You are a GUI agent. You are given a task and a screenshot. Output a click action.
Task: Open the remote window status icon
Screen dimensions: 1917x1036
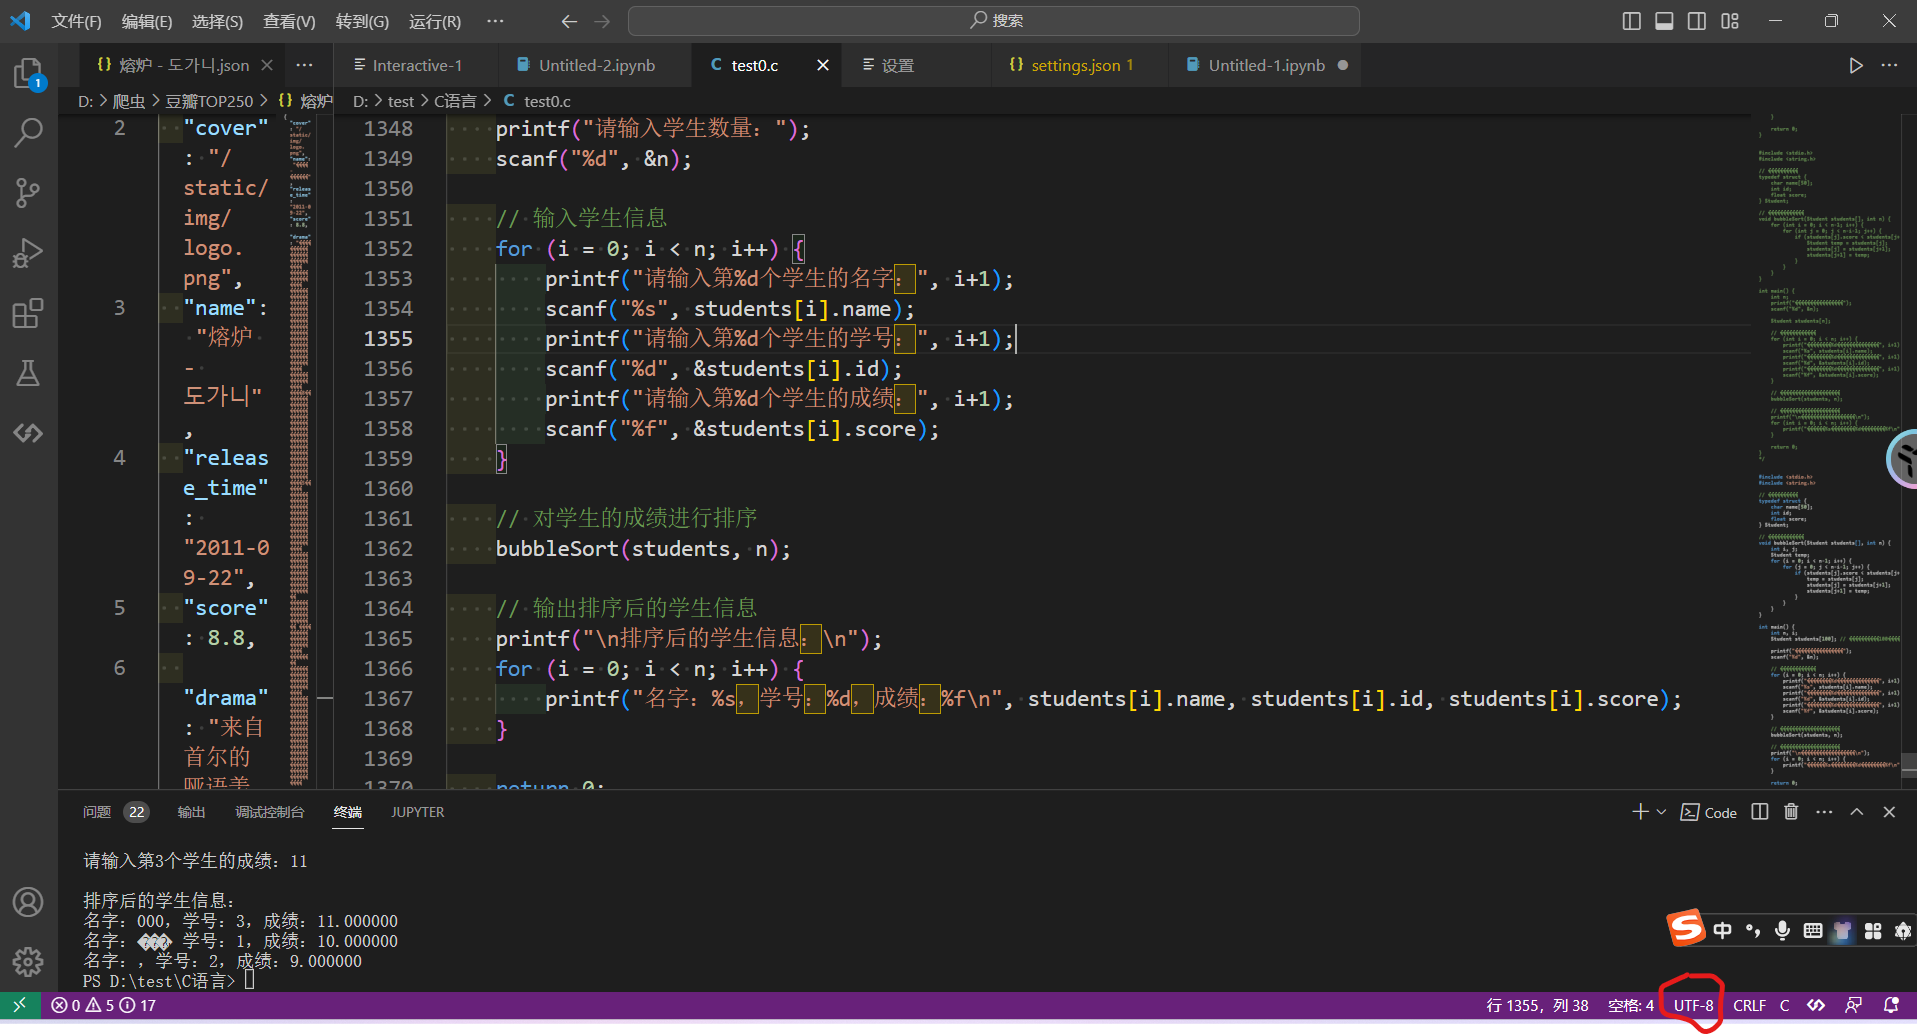(20, 1005)
